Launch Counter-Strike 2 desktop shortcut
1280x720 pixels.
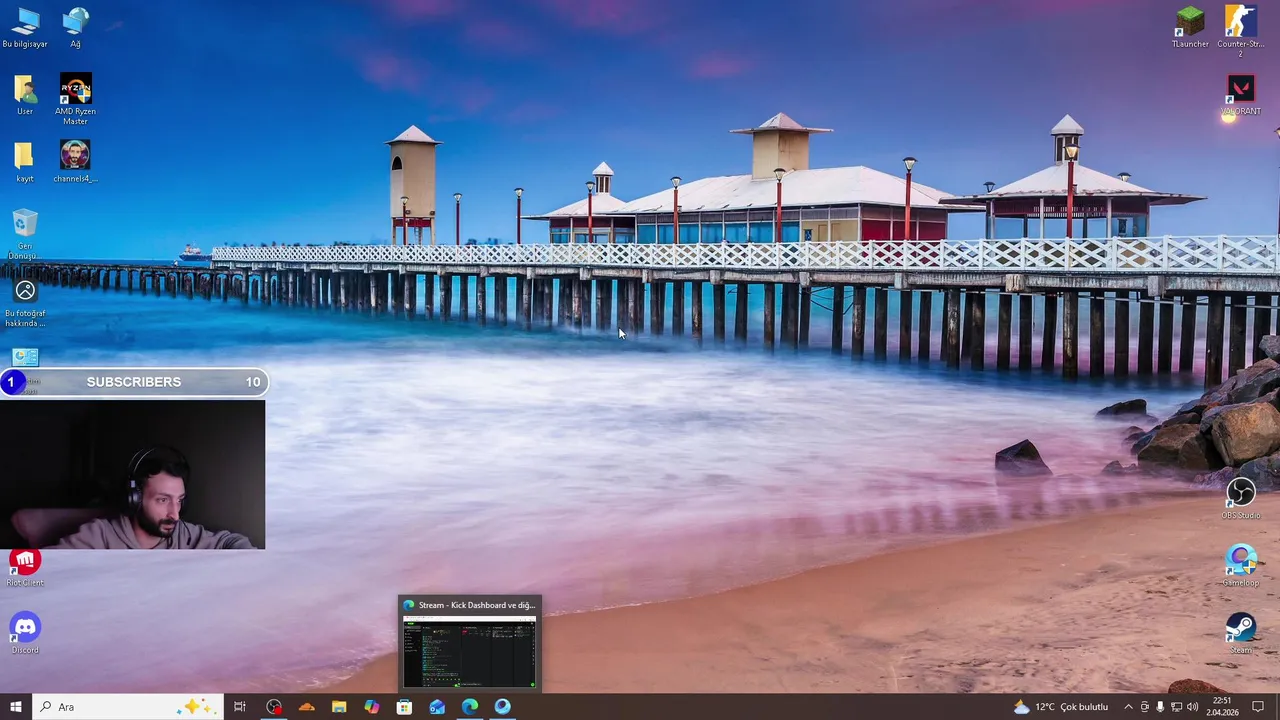coord(1240,31)
